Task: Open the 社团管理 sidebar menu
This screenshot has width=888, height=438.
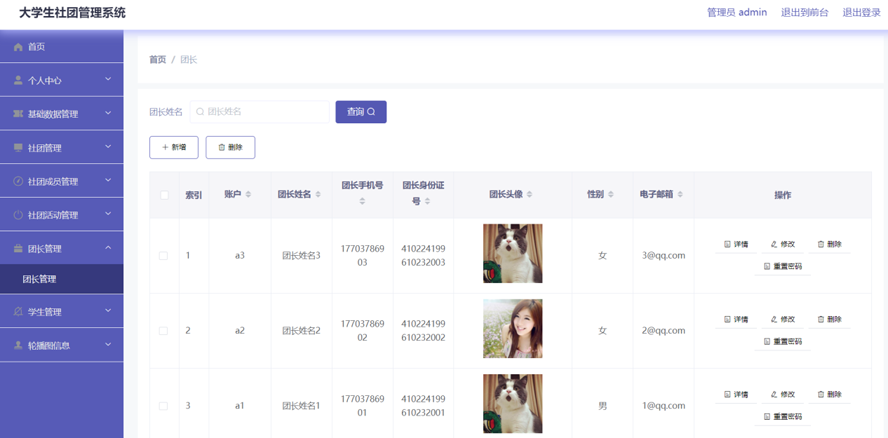Action: [62, 148]
